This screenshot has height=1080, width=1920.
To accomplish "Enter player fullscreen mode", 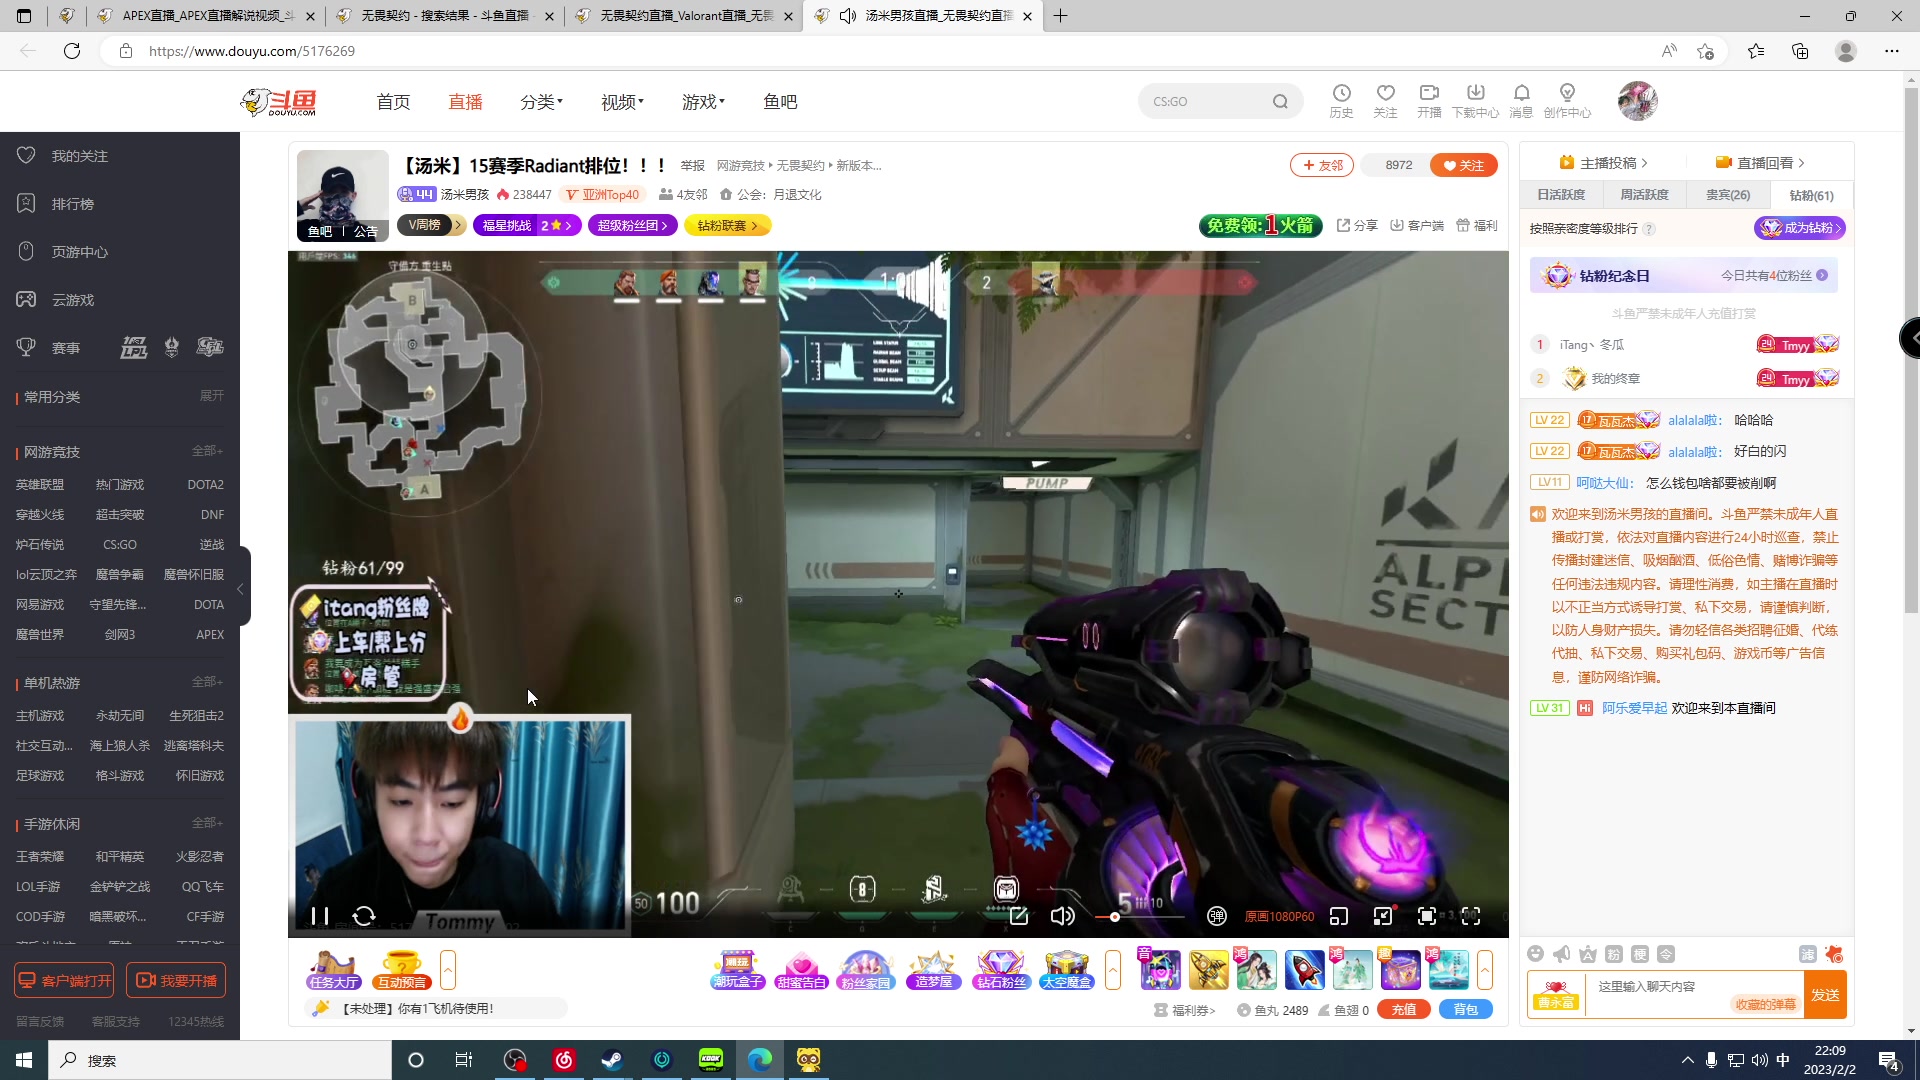I will click(1471, 916).
